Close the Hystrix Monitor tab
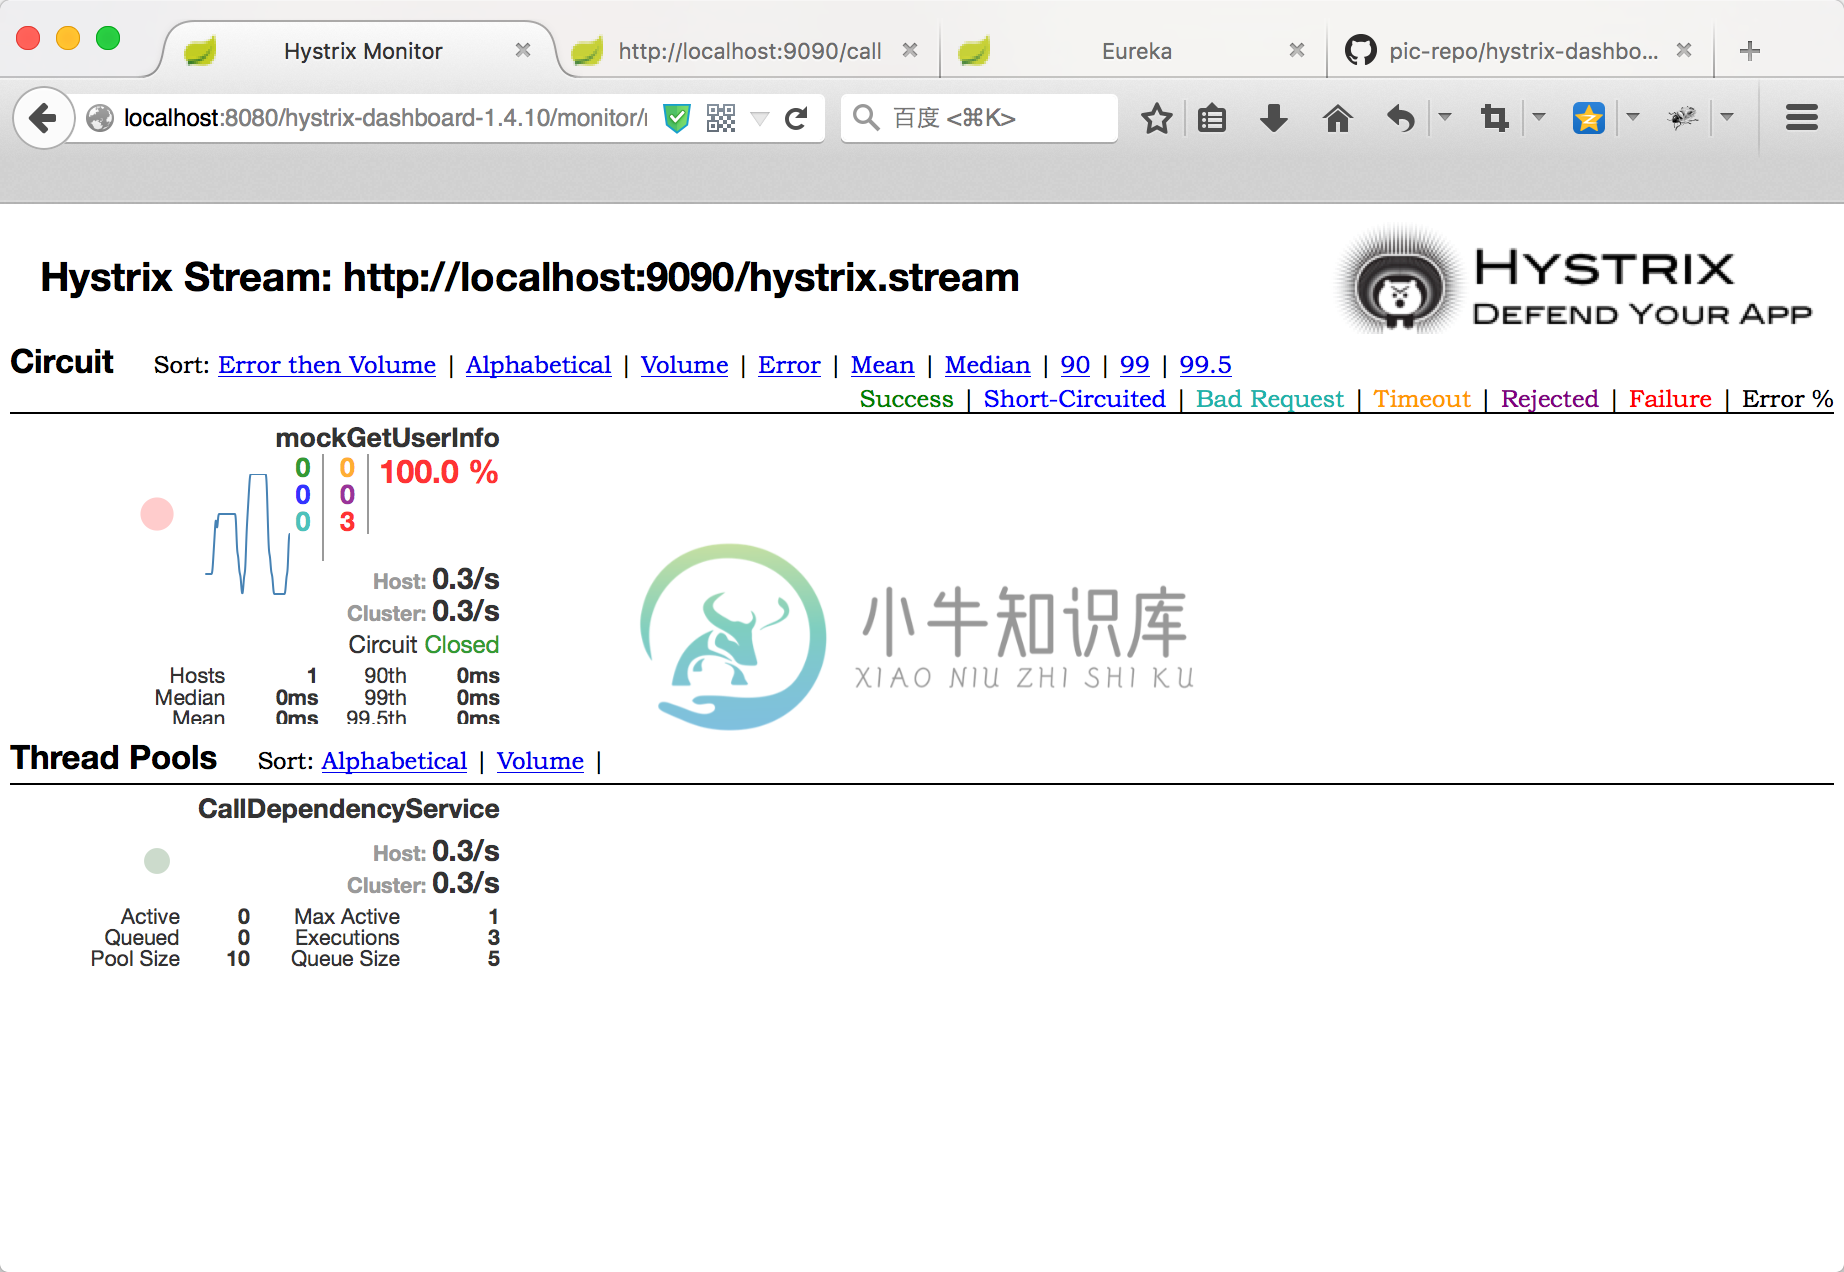 (523, 50)
